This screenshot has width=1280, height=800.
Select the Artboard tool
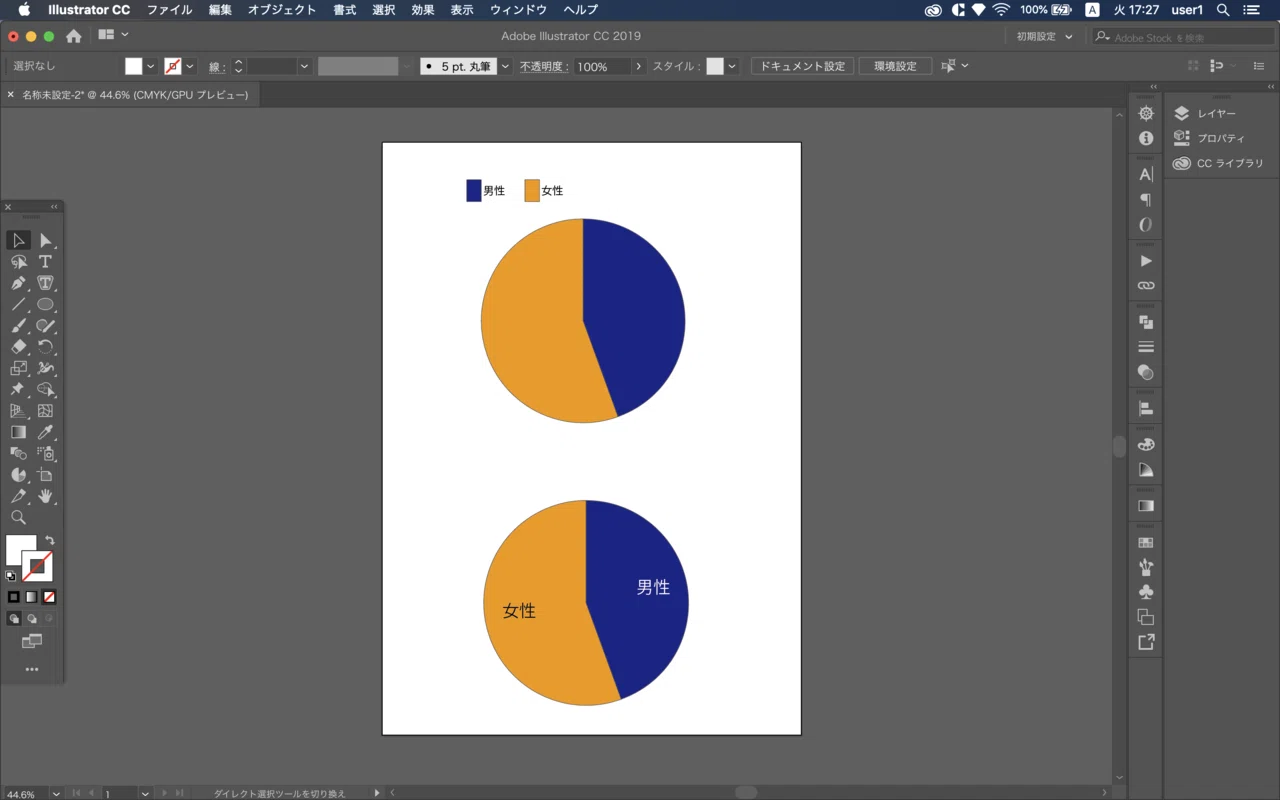point(45,475)
